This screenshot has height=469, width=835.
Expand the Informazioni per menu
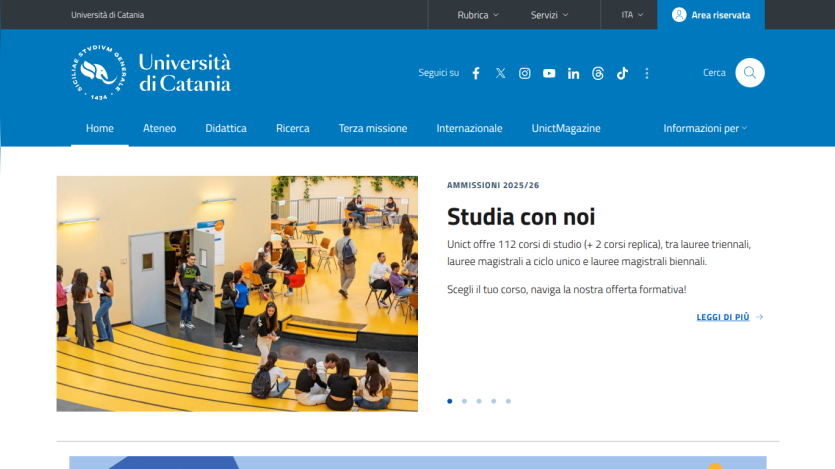[x=705, y=128]
